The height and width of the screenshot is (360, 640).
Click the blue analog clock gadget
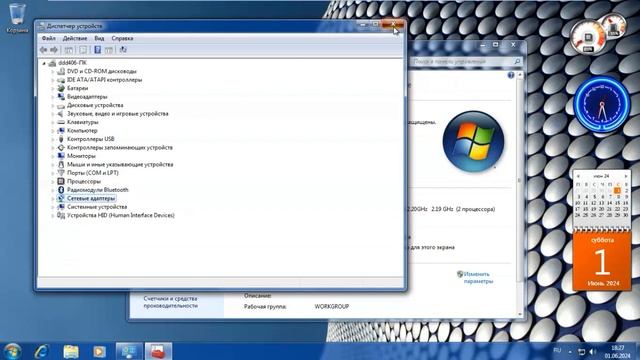click(602, 103)
